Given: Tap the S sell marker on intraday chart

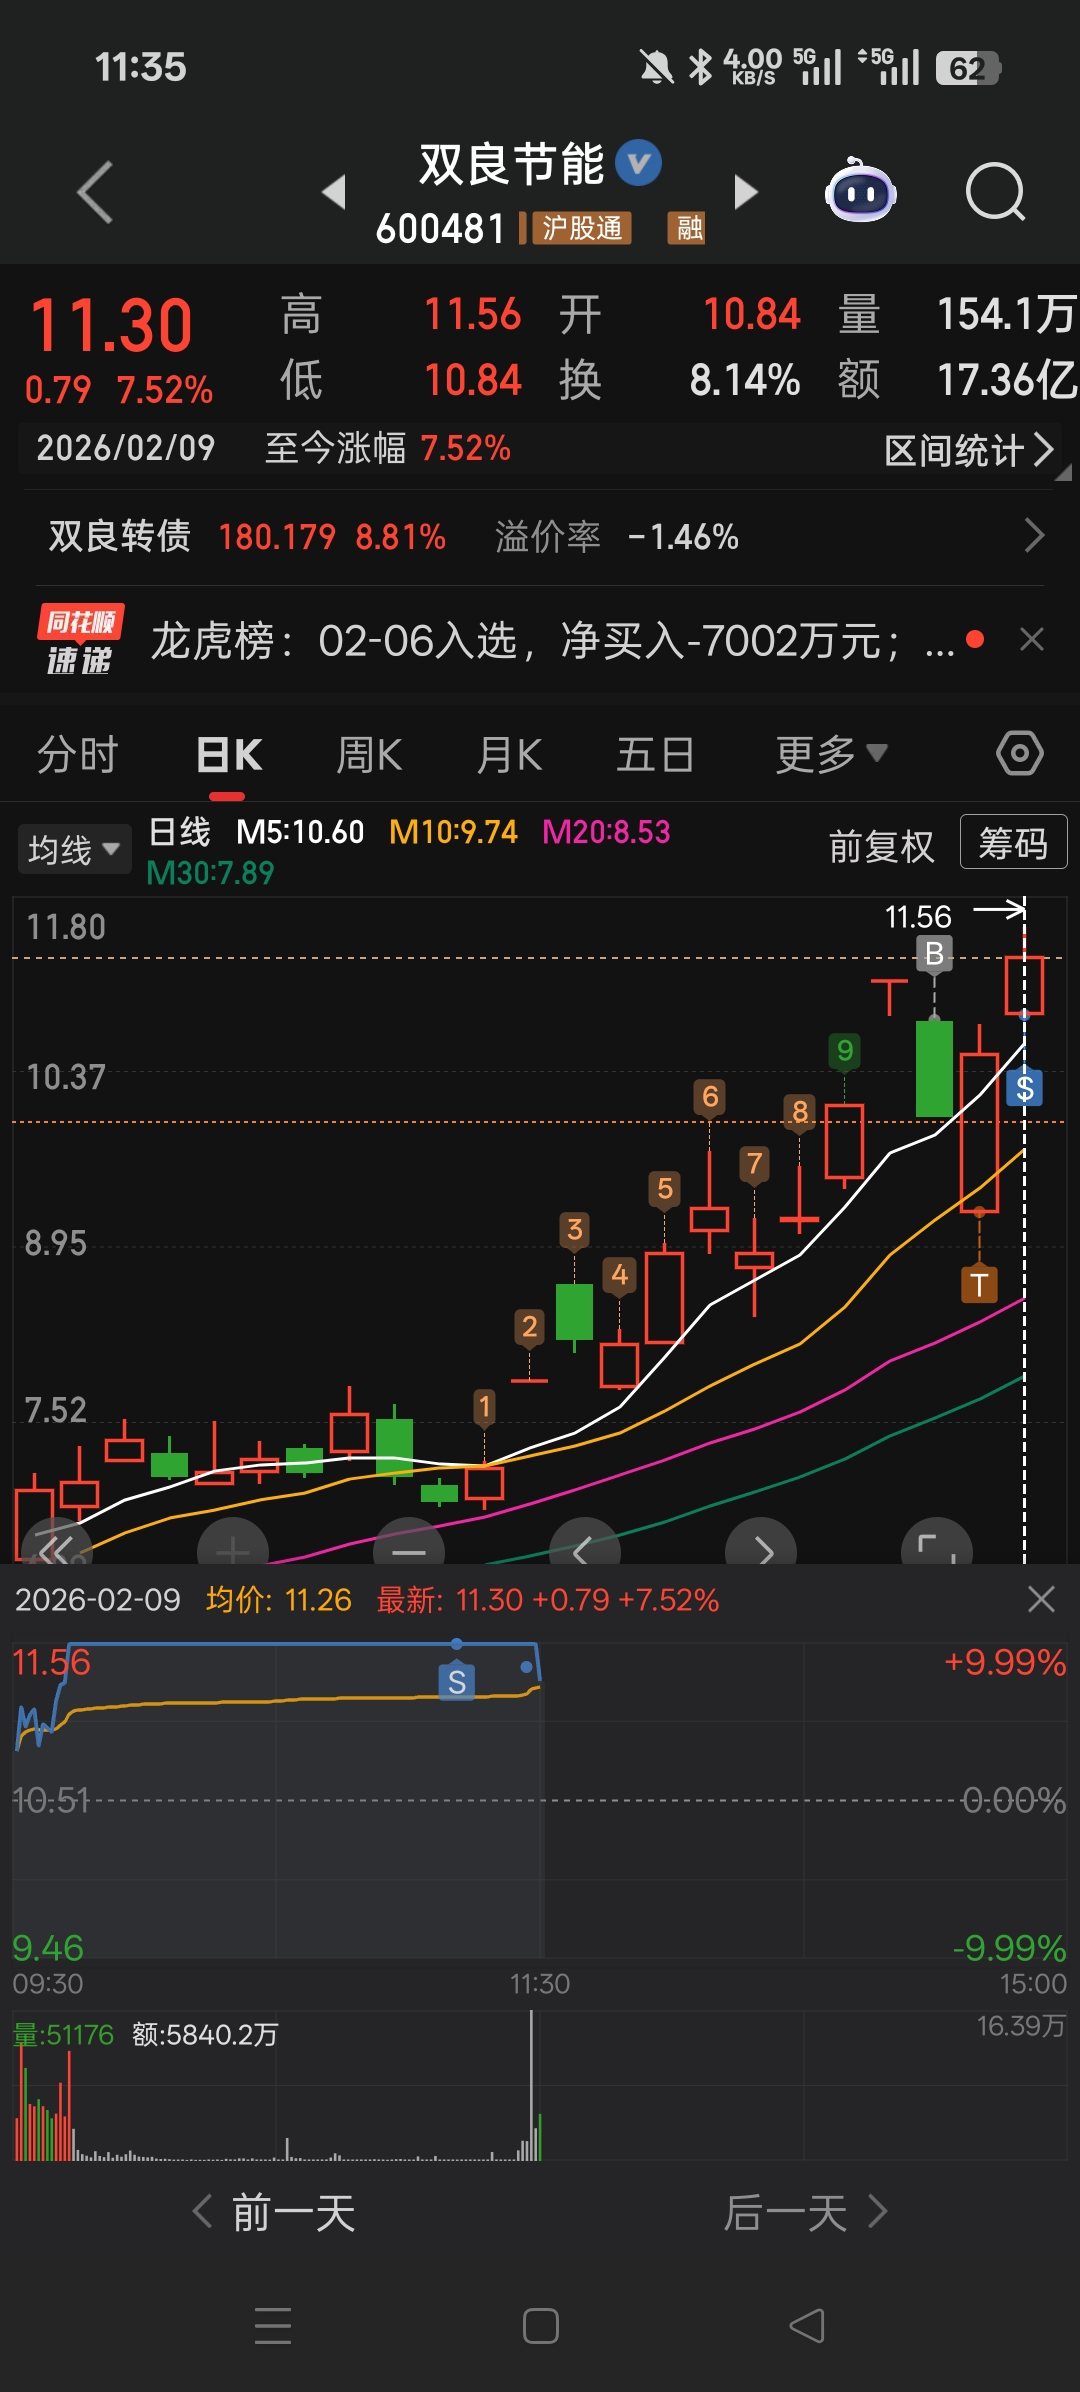Looking at the screenshot, I should tap(457, 1681).
